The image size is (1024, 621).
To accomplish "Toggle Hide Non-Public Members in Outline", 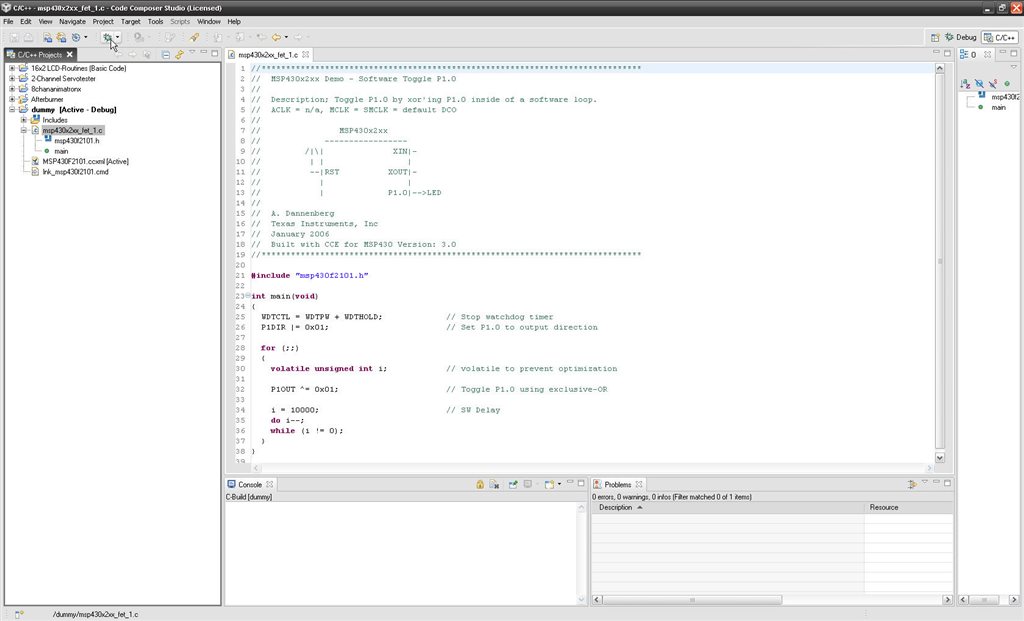I will 1006,83.
